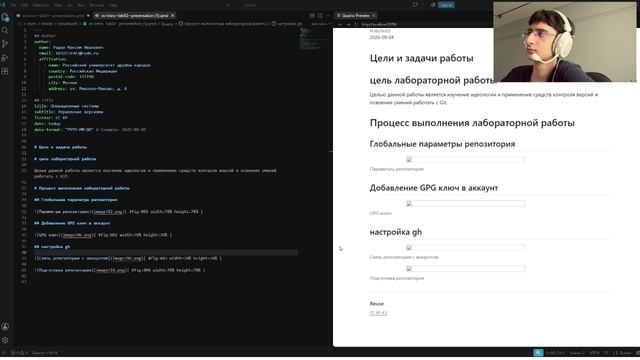Open the View menu
640x360 pixels.
click(x=58, y=5)
